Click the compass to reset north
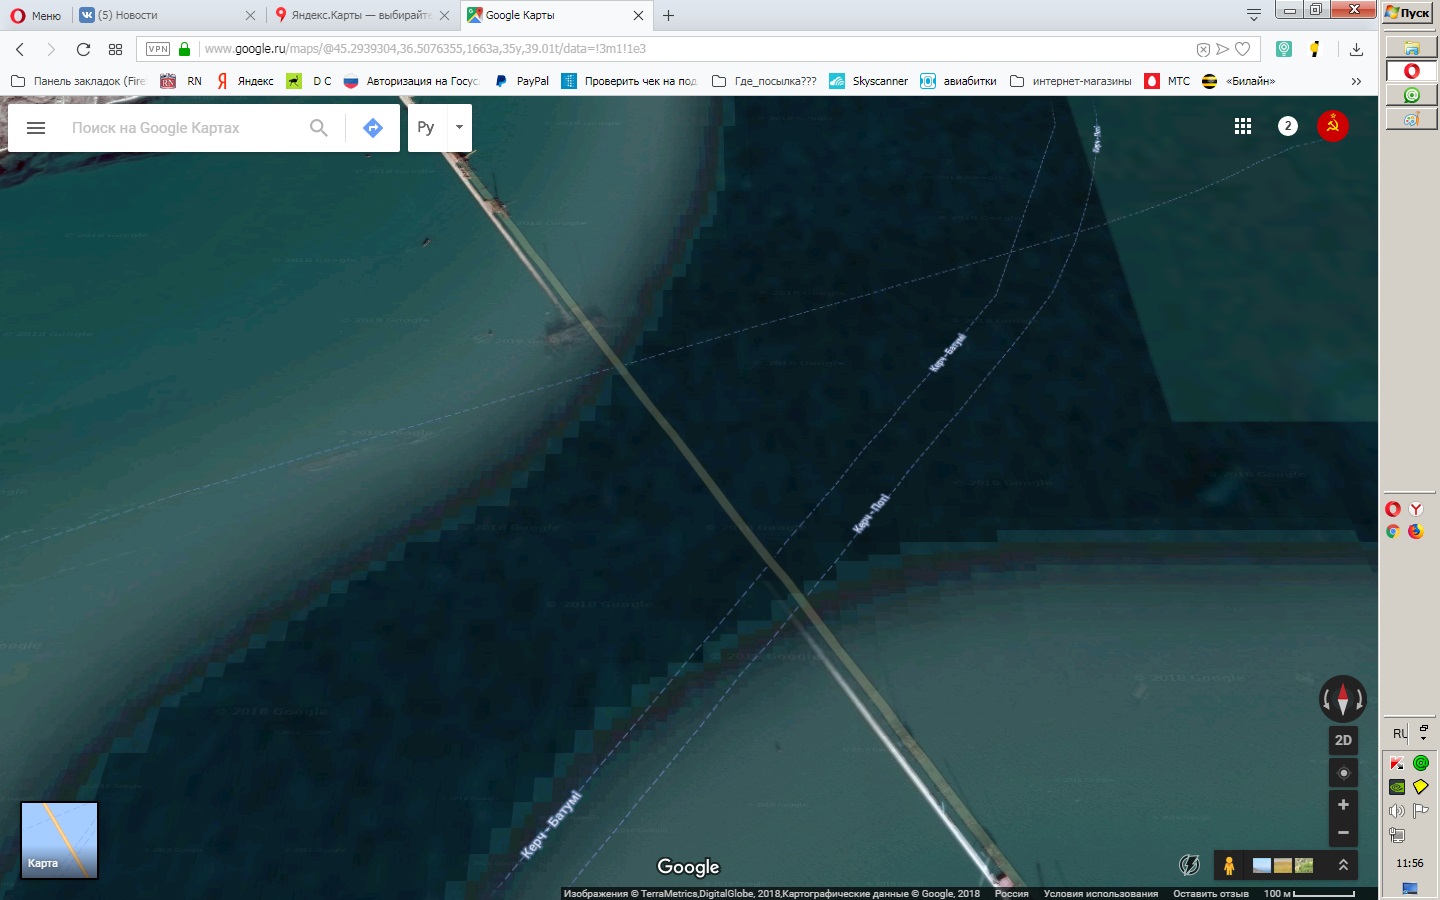This screenshot has height=900, width=1440. tap(1343, 699)
